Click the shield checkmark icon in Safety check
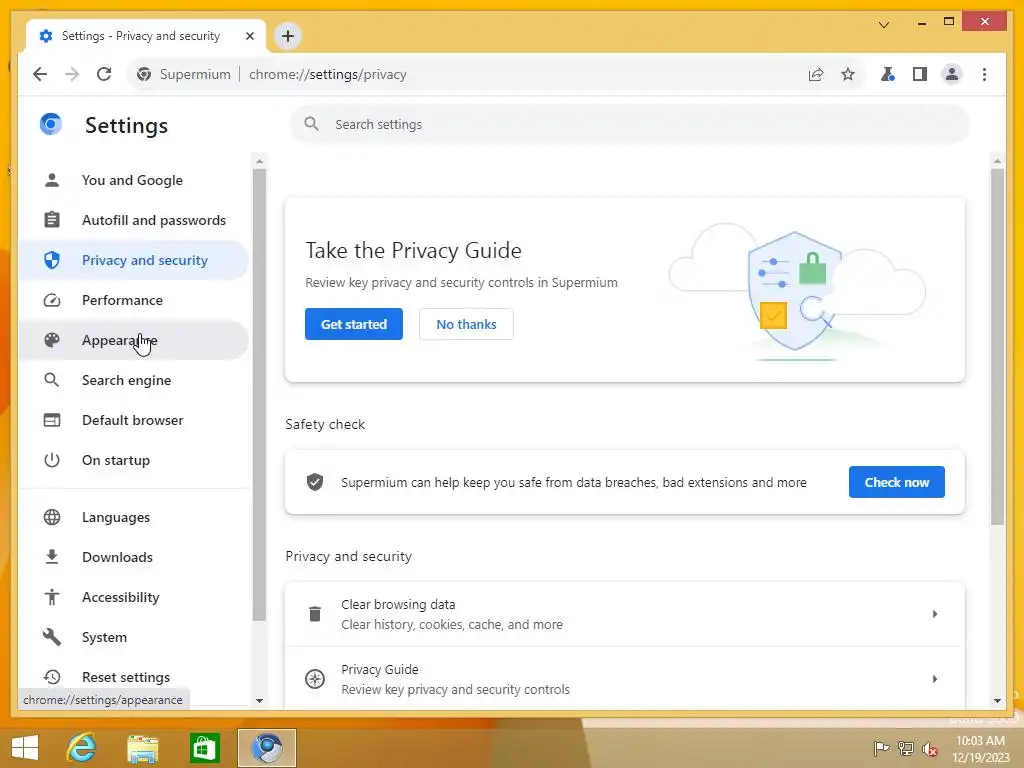1024x768 pixels. [x=315, y=482]
